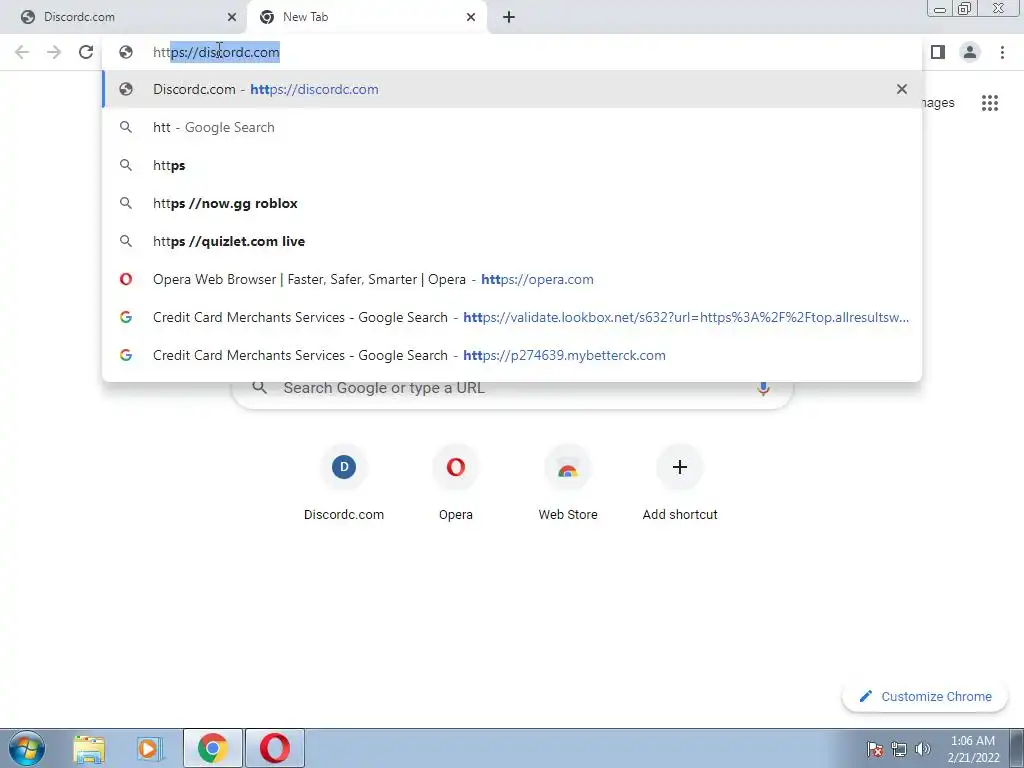The height and width of the screenshot is (768, 1024).
Task: Close the Discordc.com tab
Action: pyautogui.click(x=232, y=17)
